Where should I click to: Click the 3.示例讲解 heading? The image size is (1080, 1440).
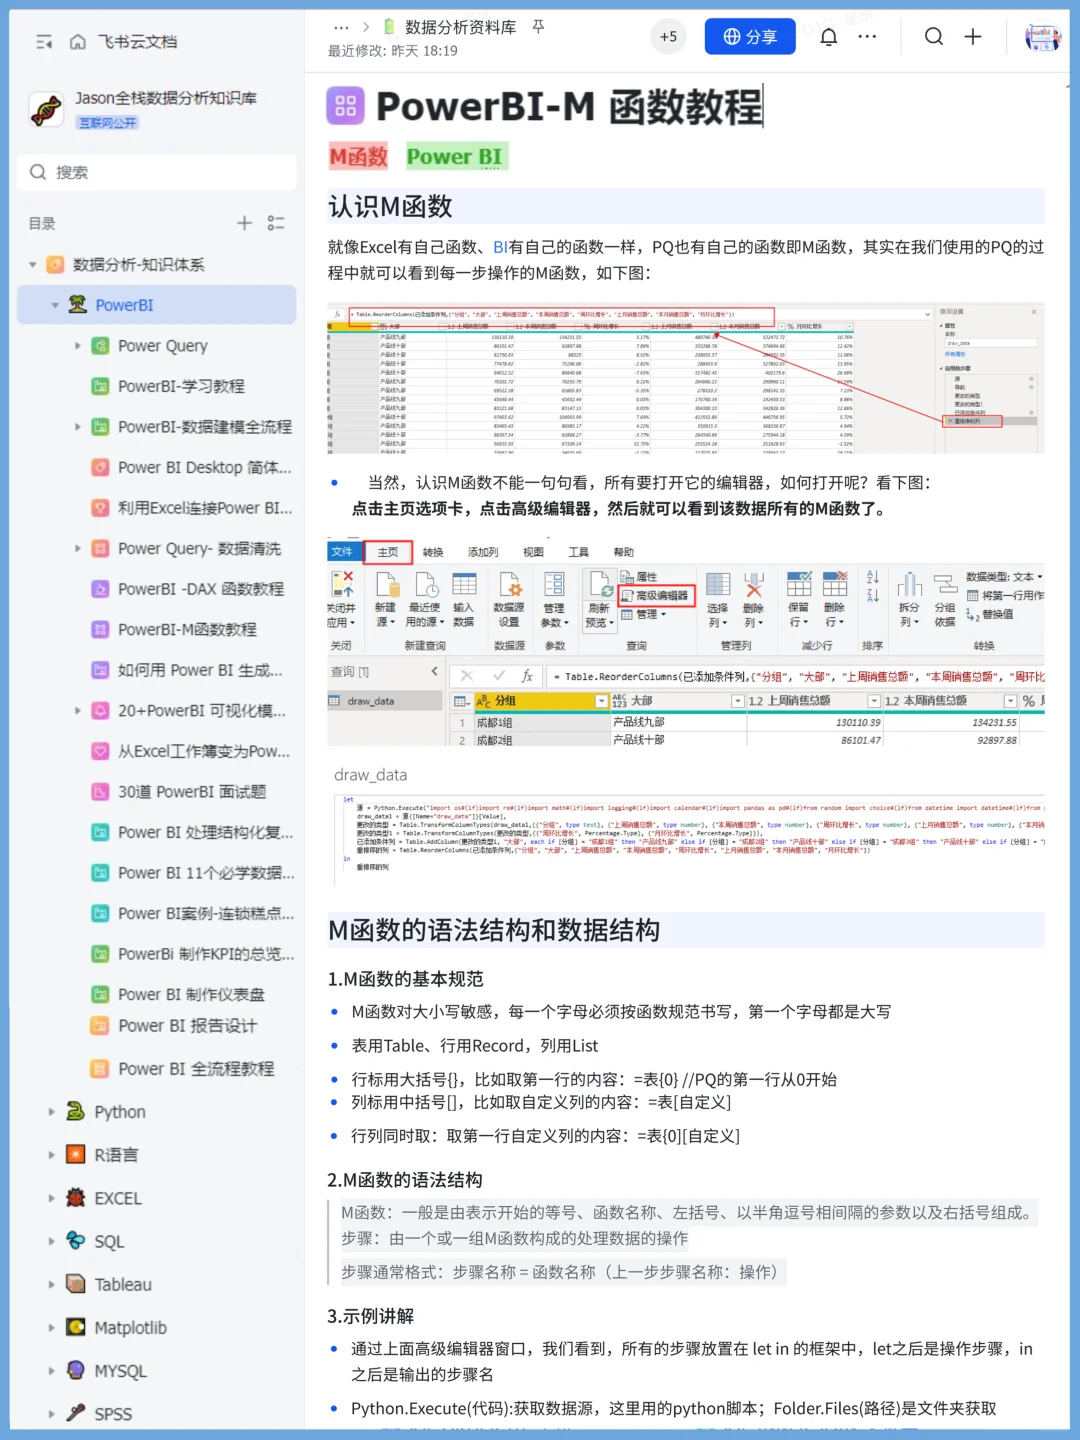(370, 1316)
